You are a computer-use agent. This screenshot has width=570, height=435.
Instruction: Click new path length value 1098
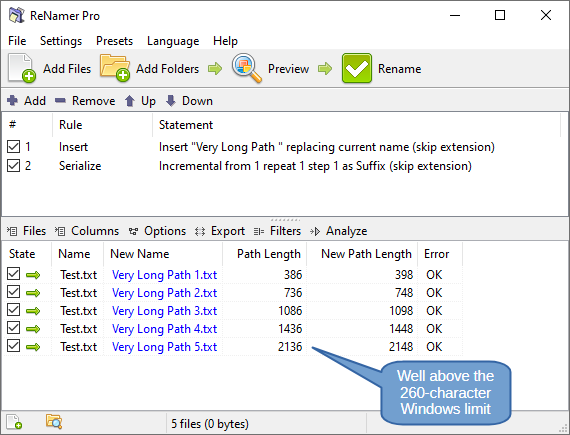pyautogui.click(x=401, y=311)
